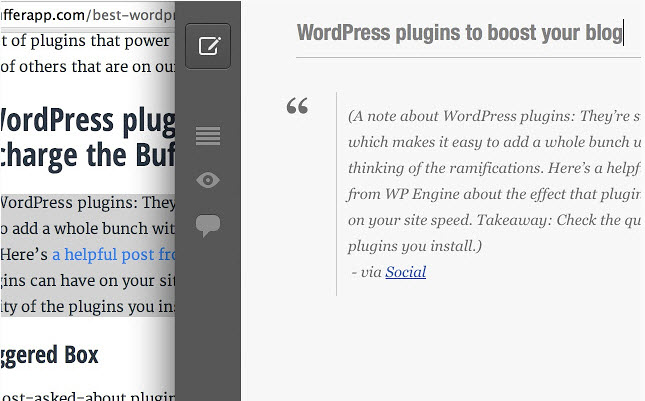Click the large quotation mark icon
Screen dimensions: 645x401
297,106
